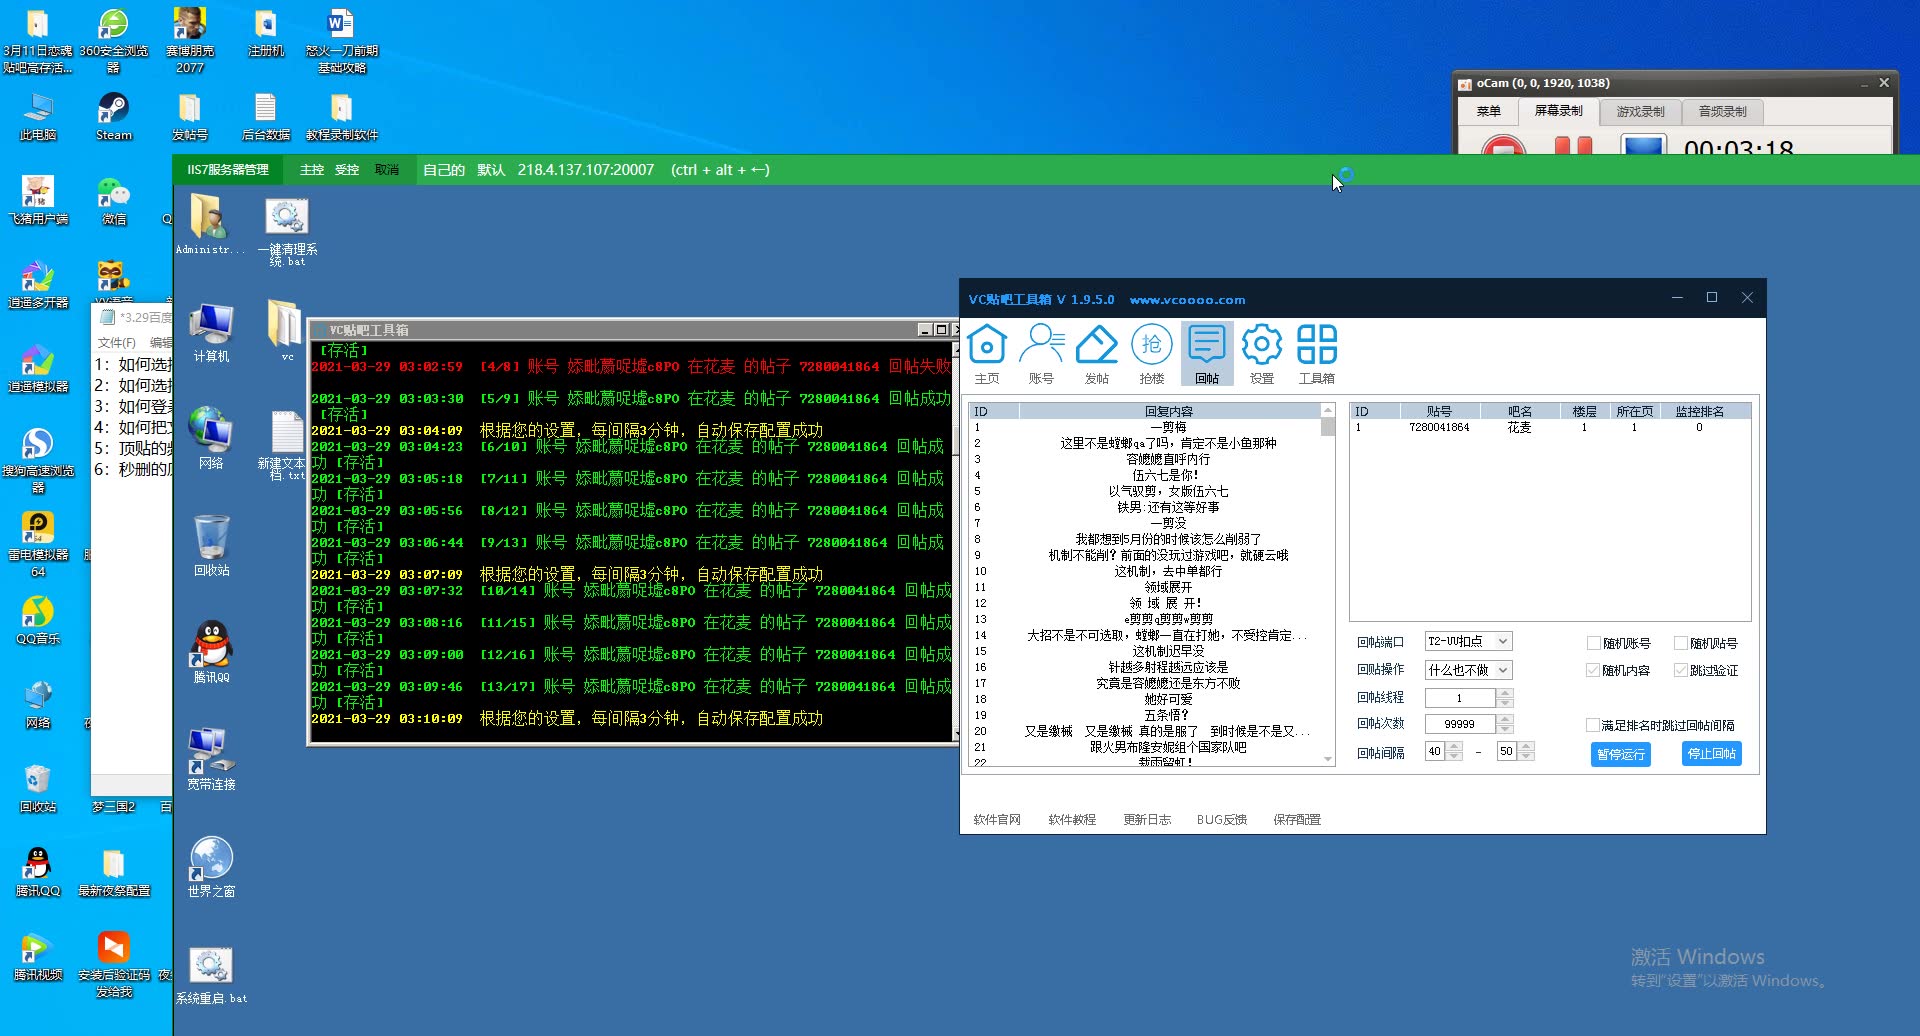Visit www.vcoooo.com in the title bar
This screenshot has height=1036, width=1920.
click(x=1187, y=300)
